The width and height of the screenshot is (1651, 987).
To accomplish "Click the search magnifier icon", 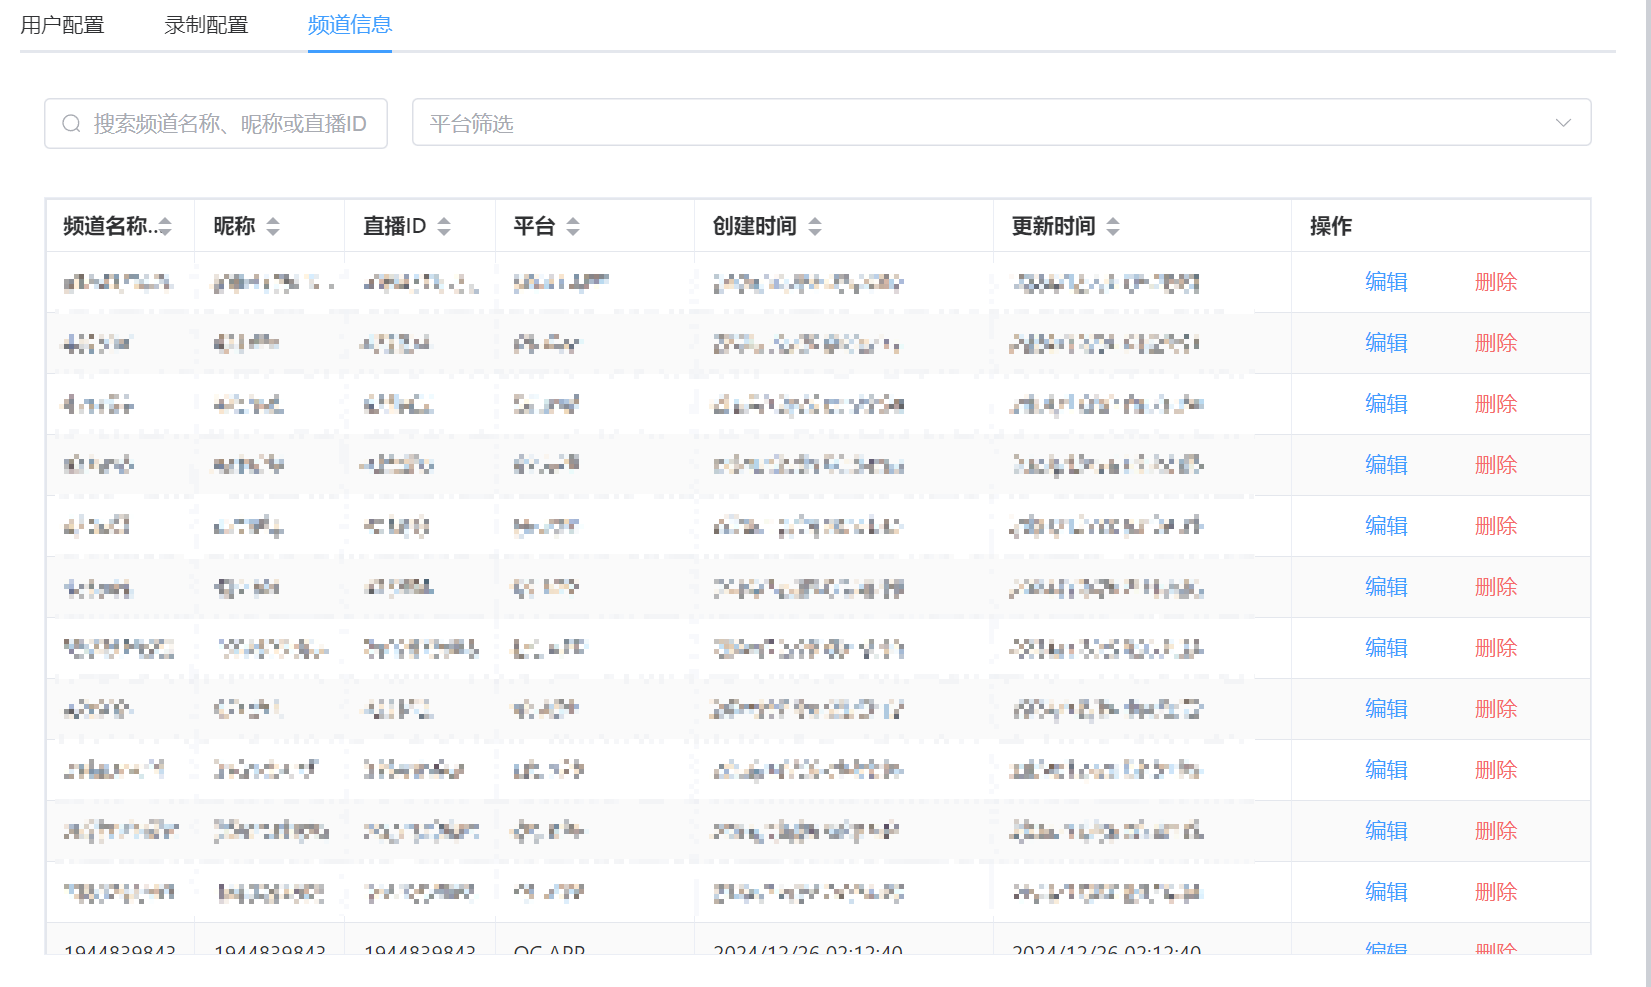I will [x=71, y=124].
